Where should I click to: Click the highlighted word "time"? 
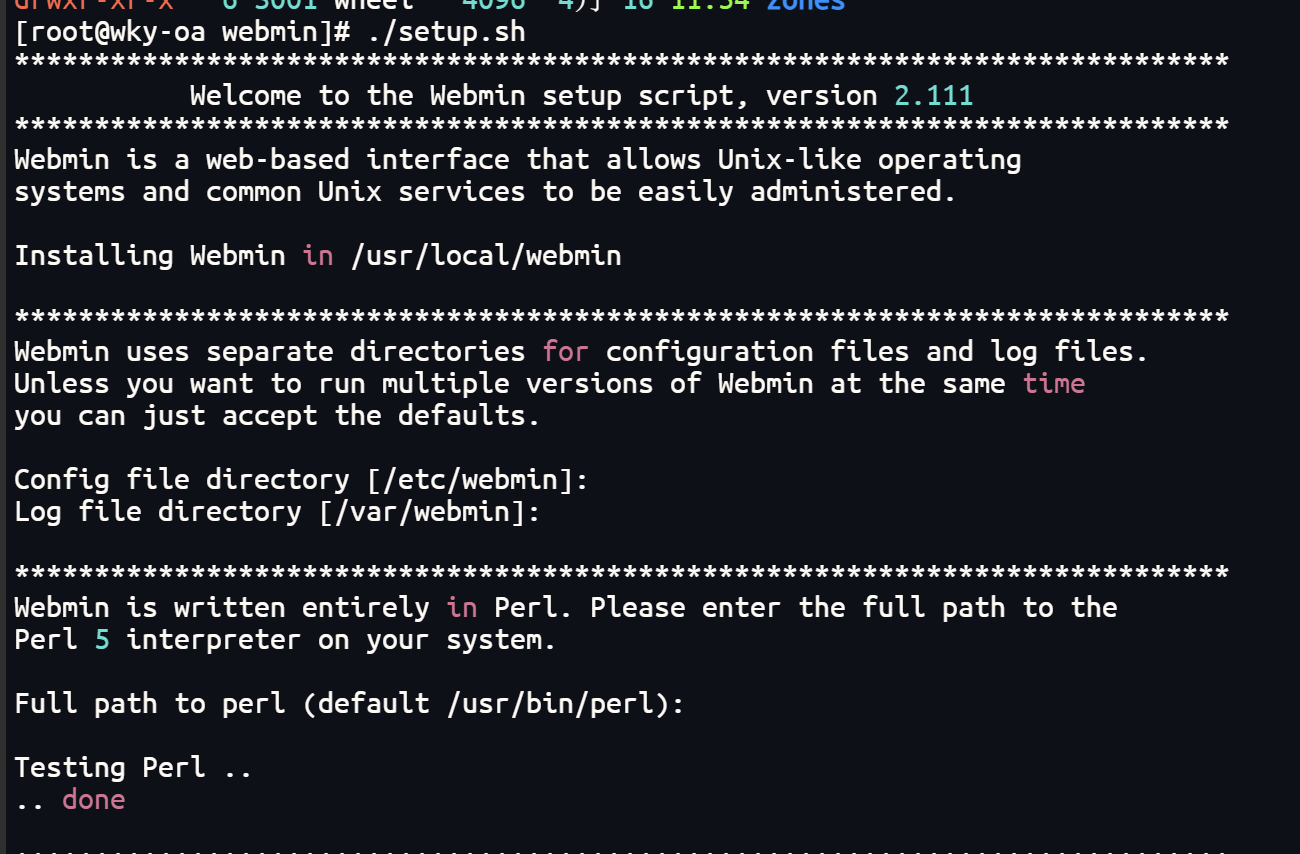1054,384
